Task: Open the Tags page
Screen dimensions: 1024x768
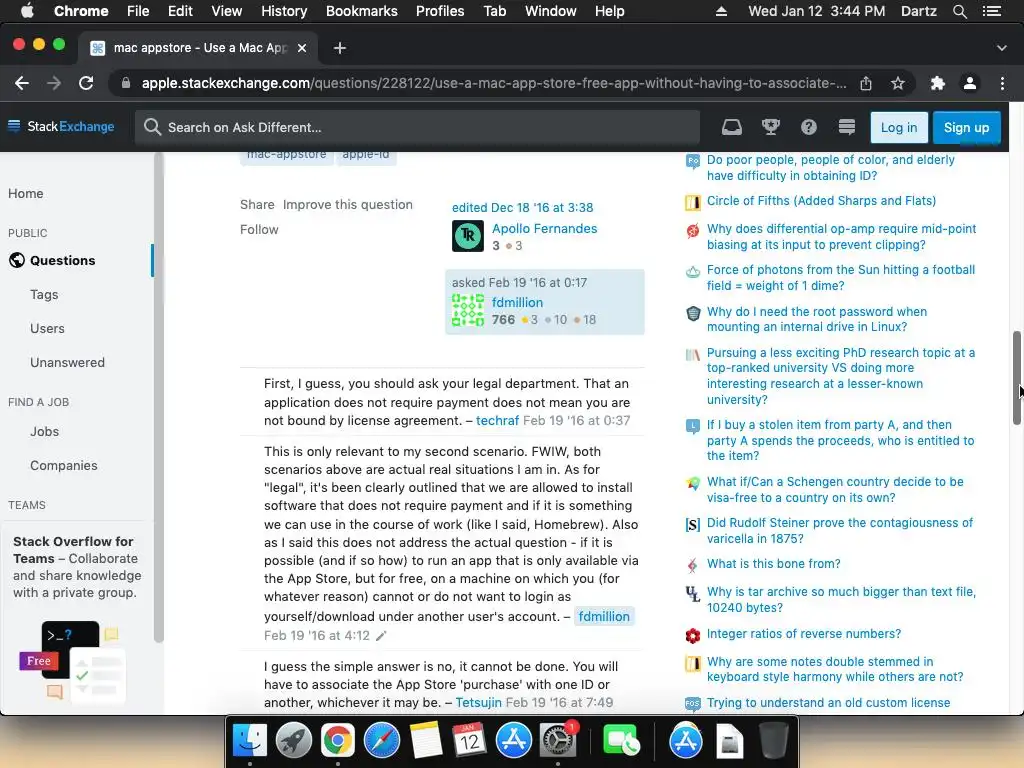Action: tap(44, 295)
